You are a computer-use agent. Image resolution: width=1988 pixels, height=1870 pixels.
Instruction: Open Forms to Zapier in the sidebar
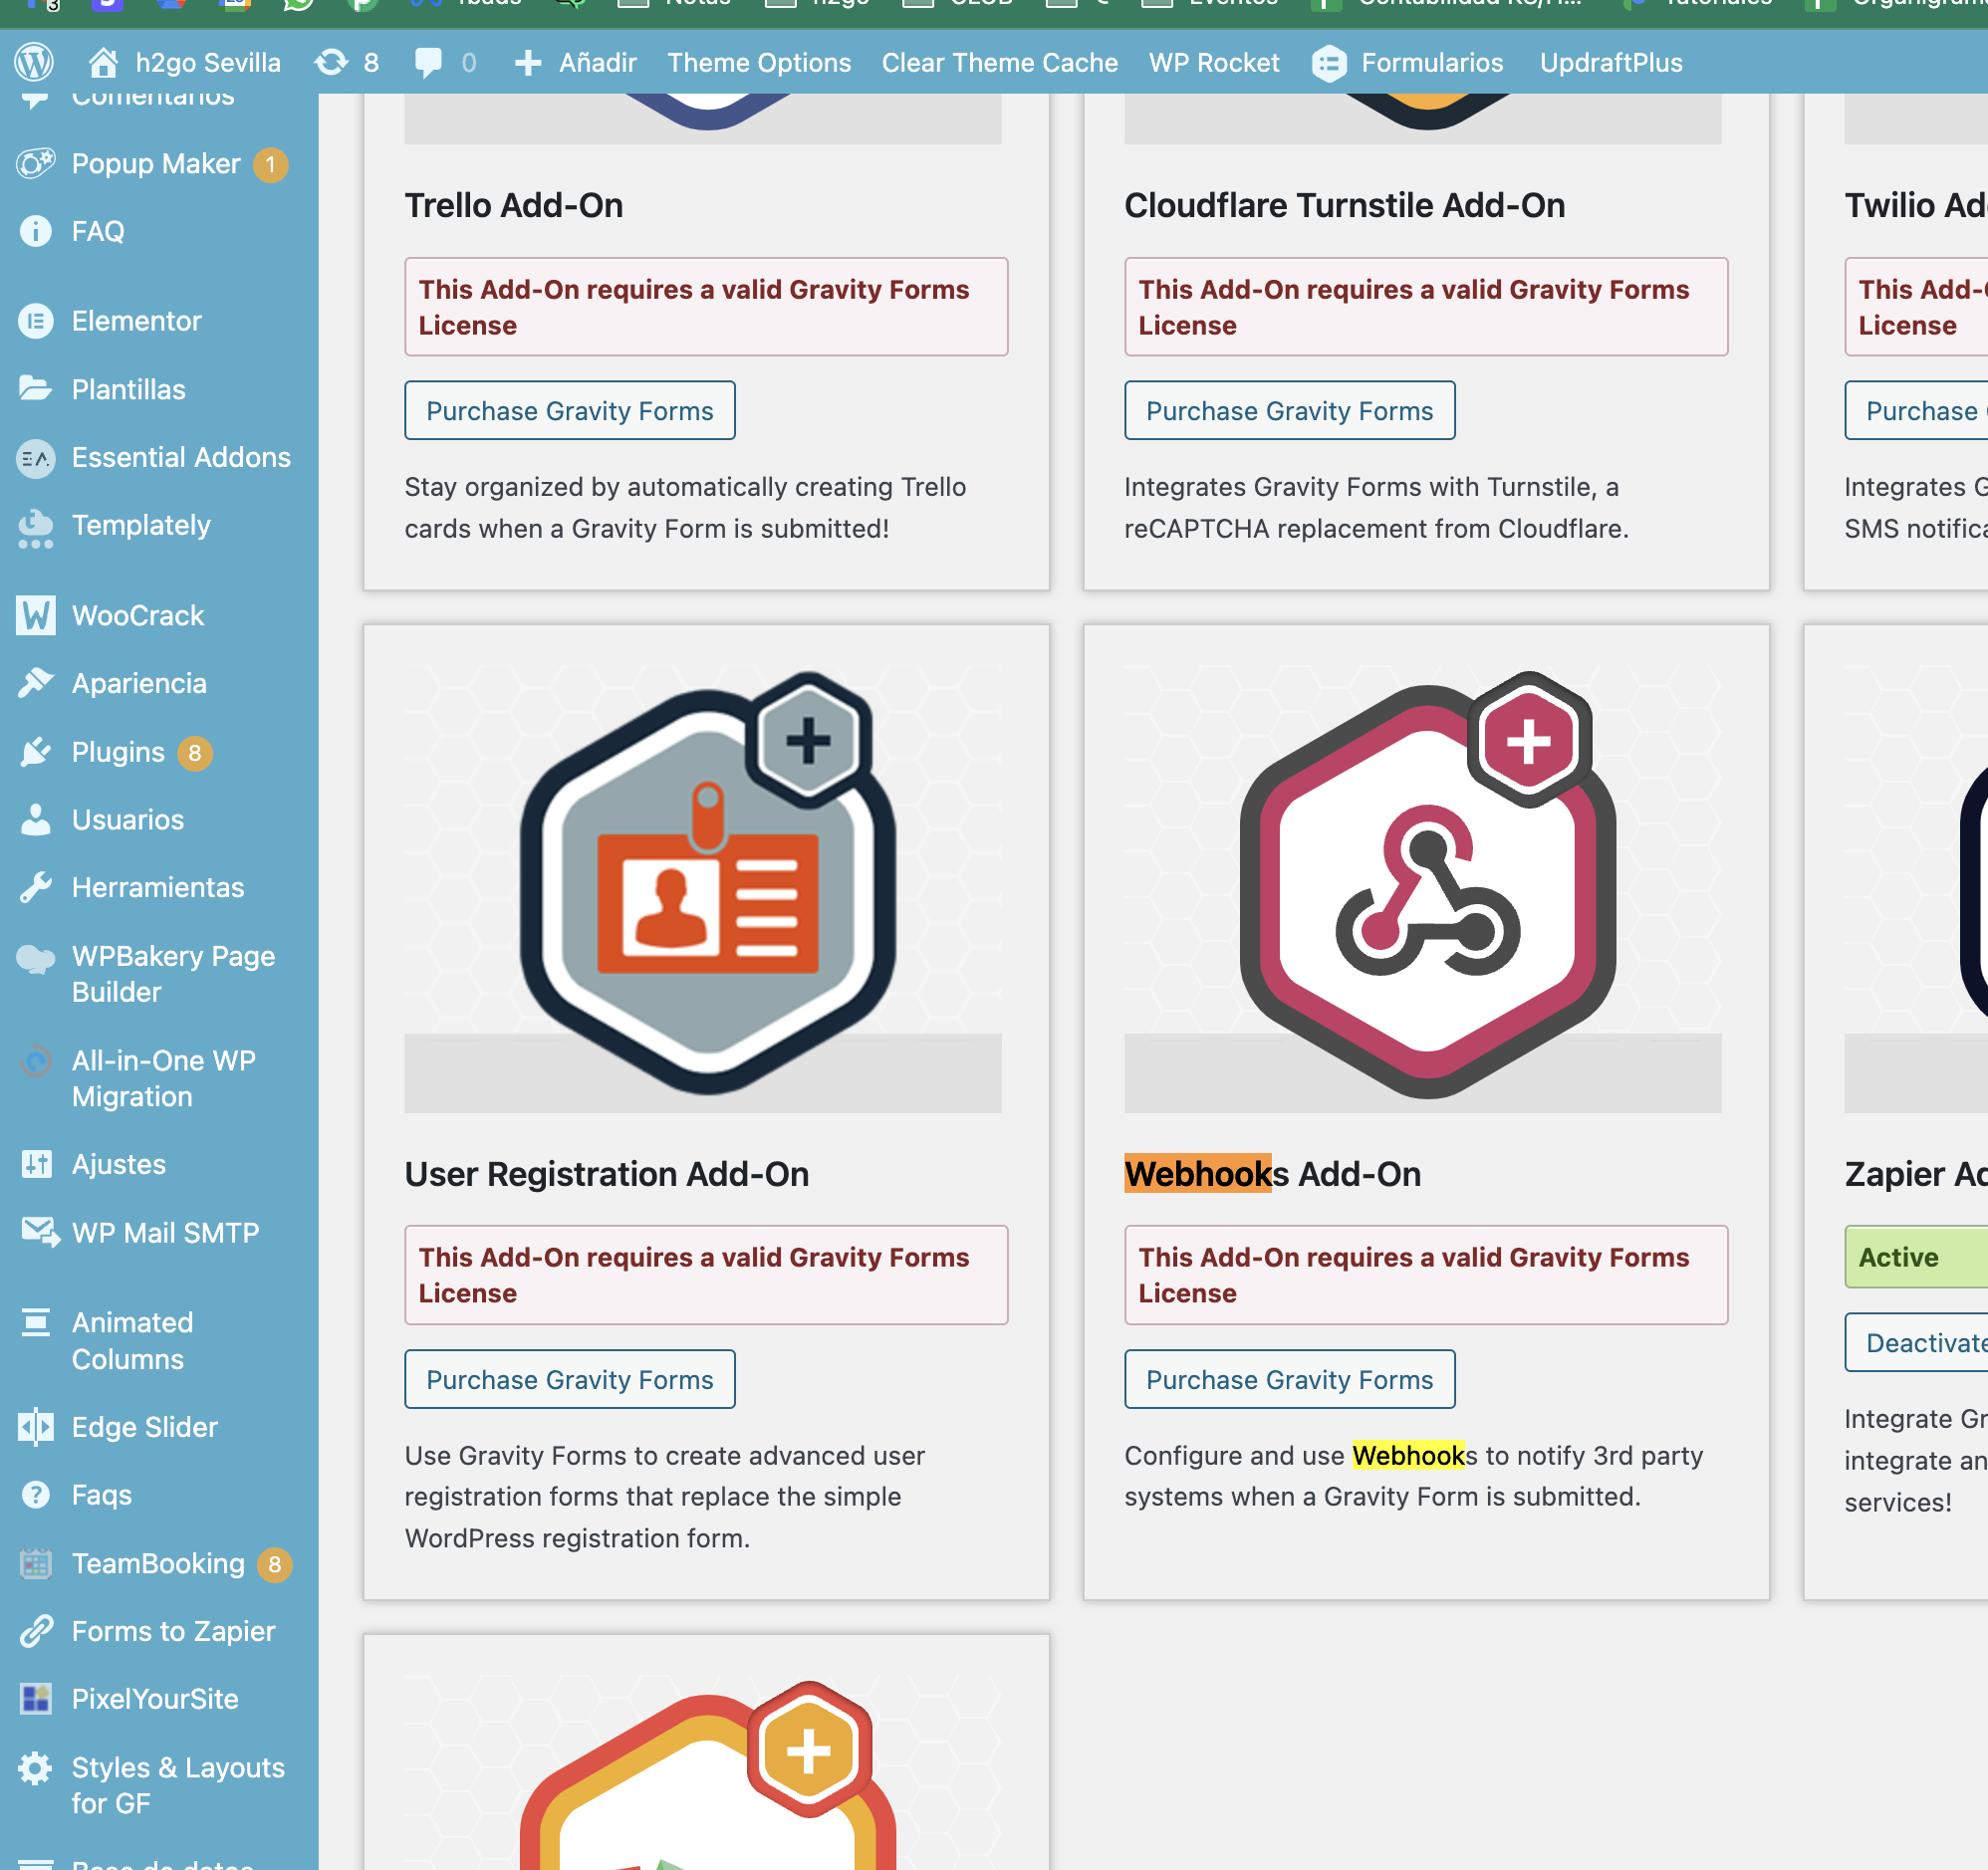[x=173, y=1632]
